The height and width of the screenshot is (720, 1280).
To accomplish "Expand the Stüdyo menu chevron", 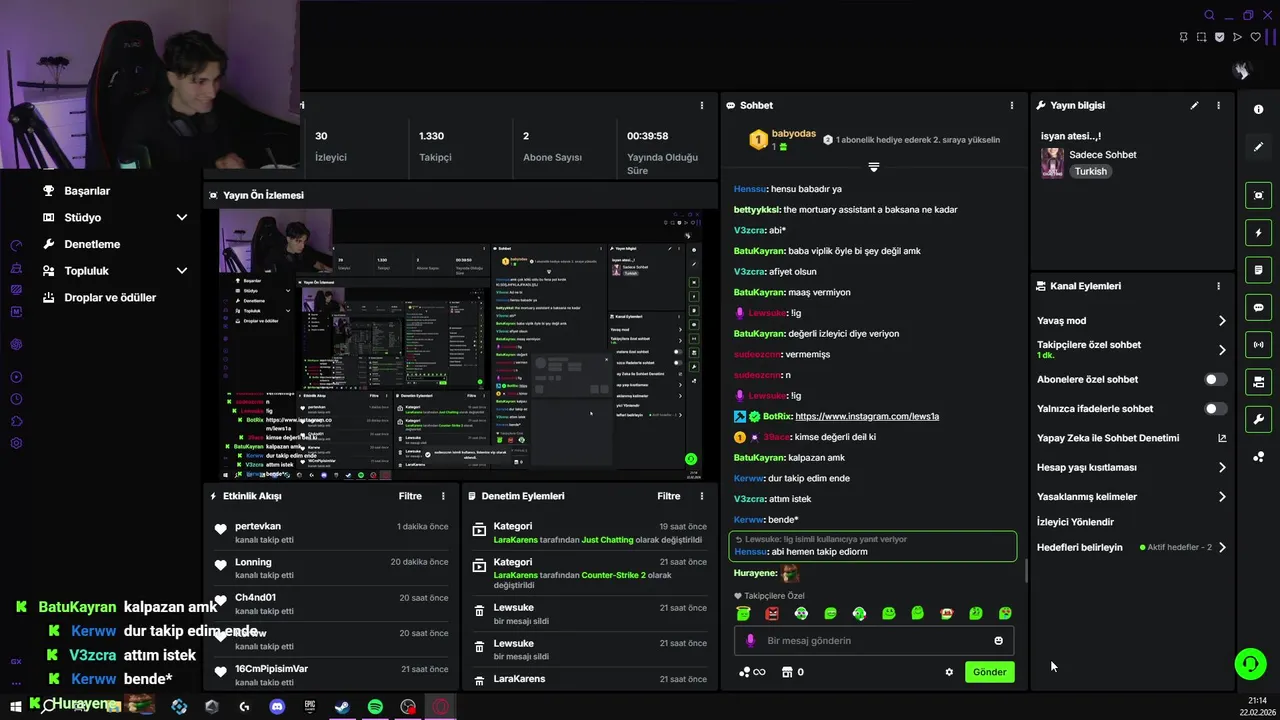I will [x=182, y=217].
